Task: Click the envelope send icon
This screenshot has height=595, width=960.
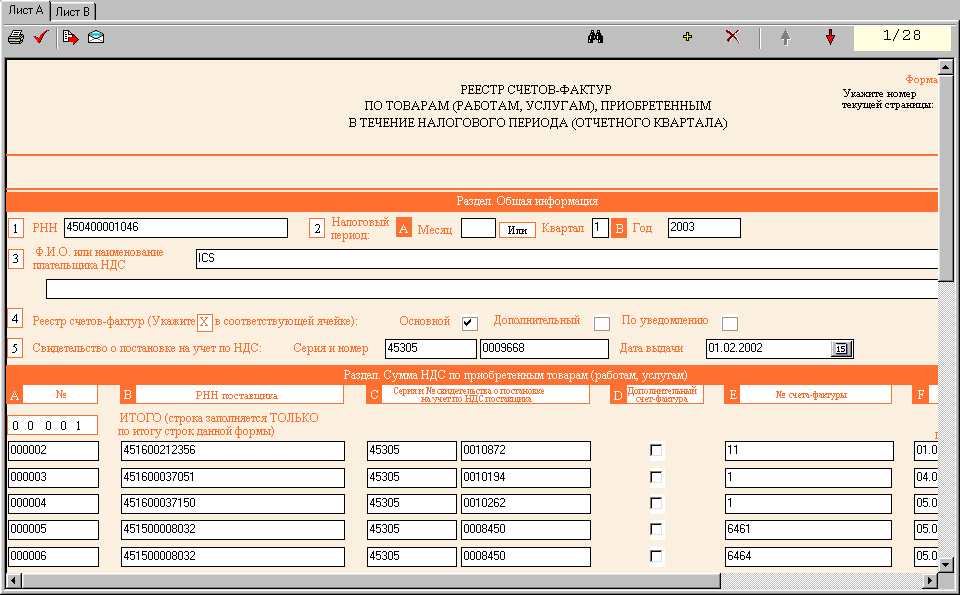Action: (x=96, y=38)
